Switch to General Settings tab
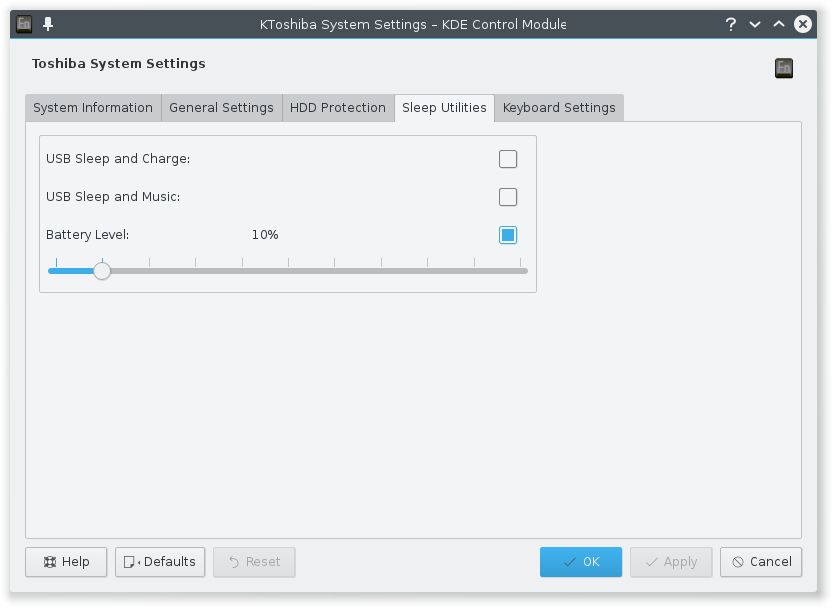Viewport: 833px width, 608px height. click(222, 108)
